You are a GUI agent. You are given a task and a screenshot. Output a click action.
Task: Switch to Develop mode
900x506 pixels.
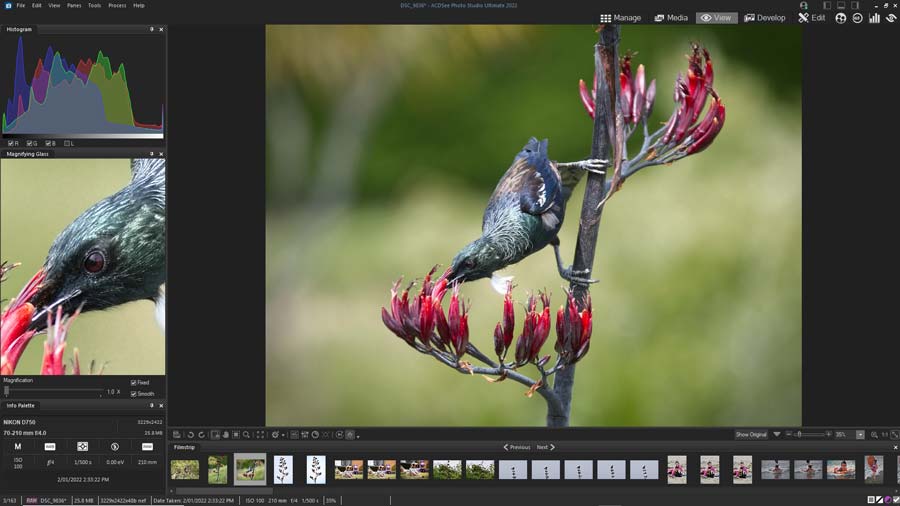[765, 18]
